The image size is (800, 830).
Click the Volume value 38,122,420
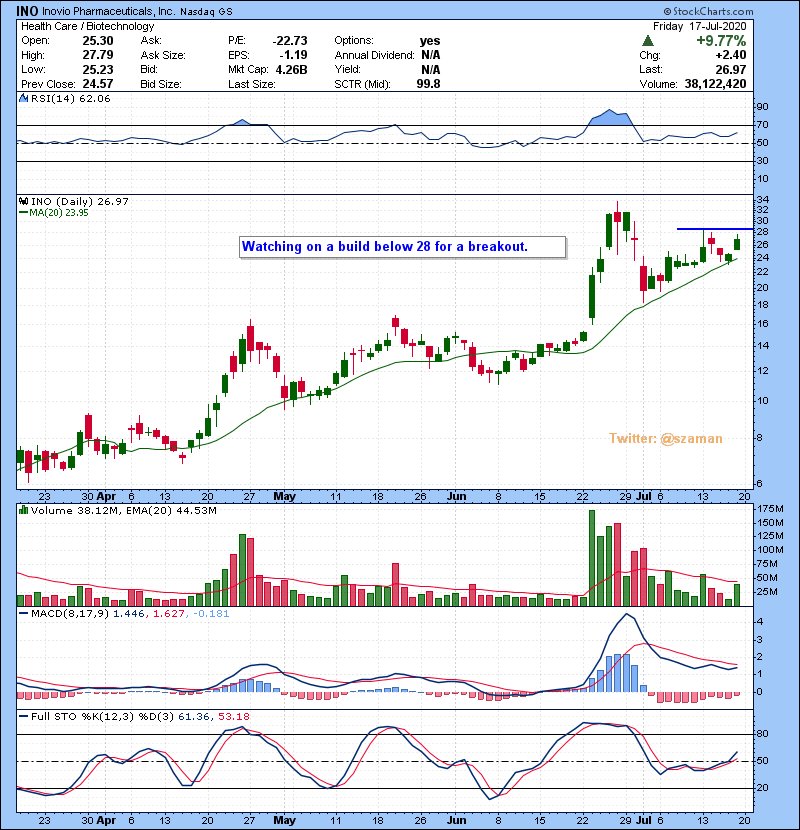pos(715,84)
